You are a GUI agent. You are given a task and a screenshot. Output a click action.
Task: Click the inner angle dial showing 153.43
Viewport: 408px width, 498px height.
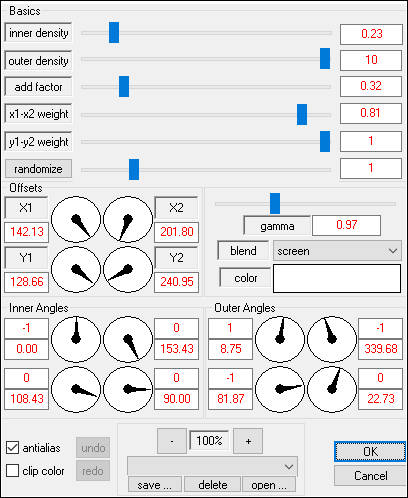tap(128, 339)
